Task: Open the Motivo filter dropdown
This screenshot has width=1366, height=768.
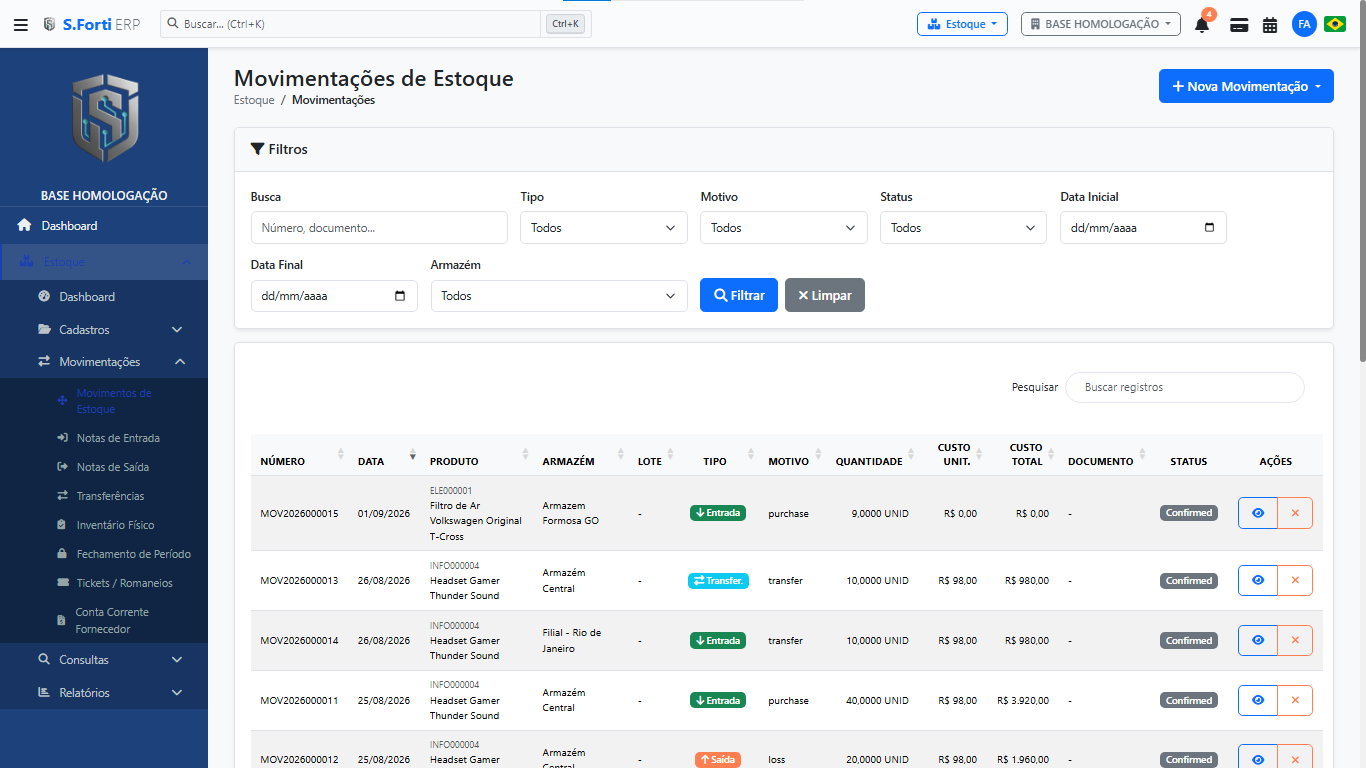Action: point(784,228)
